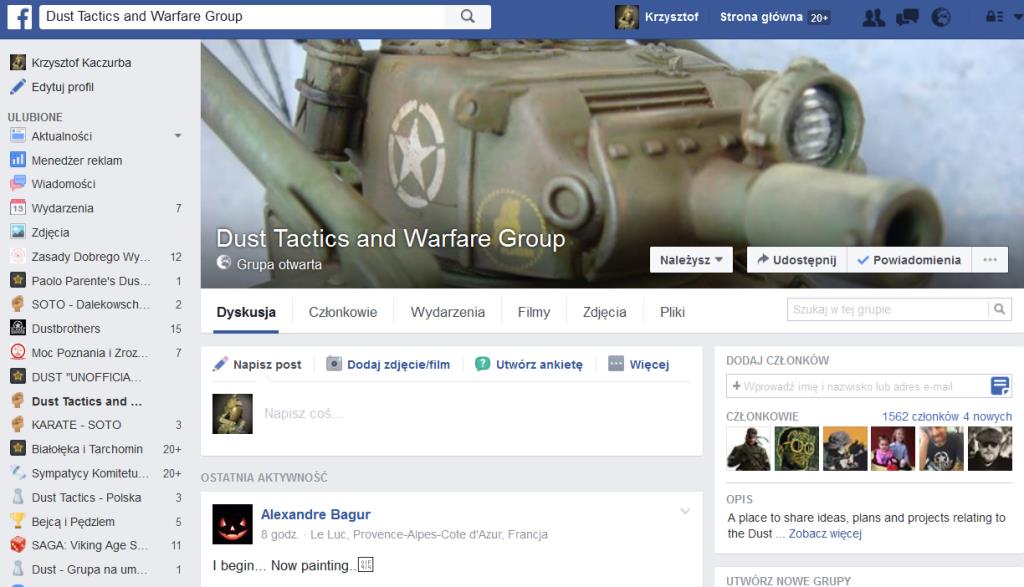The height and width of the screenshot is (587, 1024).
Task: Switch to the Dyskusja tab
Action: (x=246, y=312)
